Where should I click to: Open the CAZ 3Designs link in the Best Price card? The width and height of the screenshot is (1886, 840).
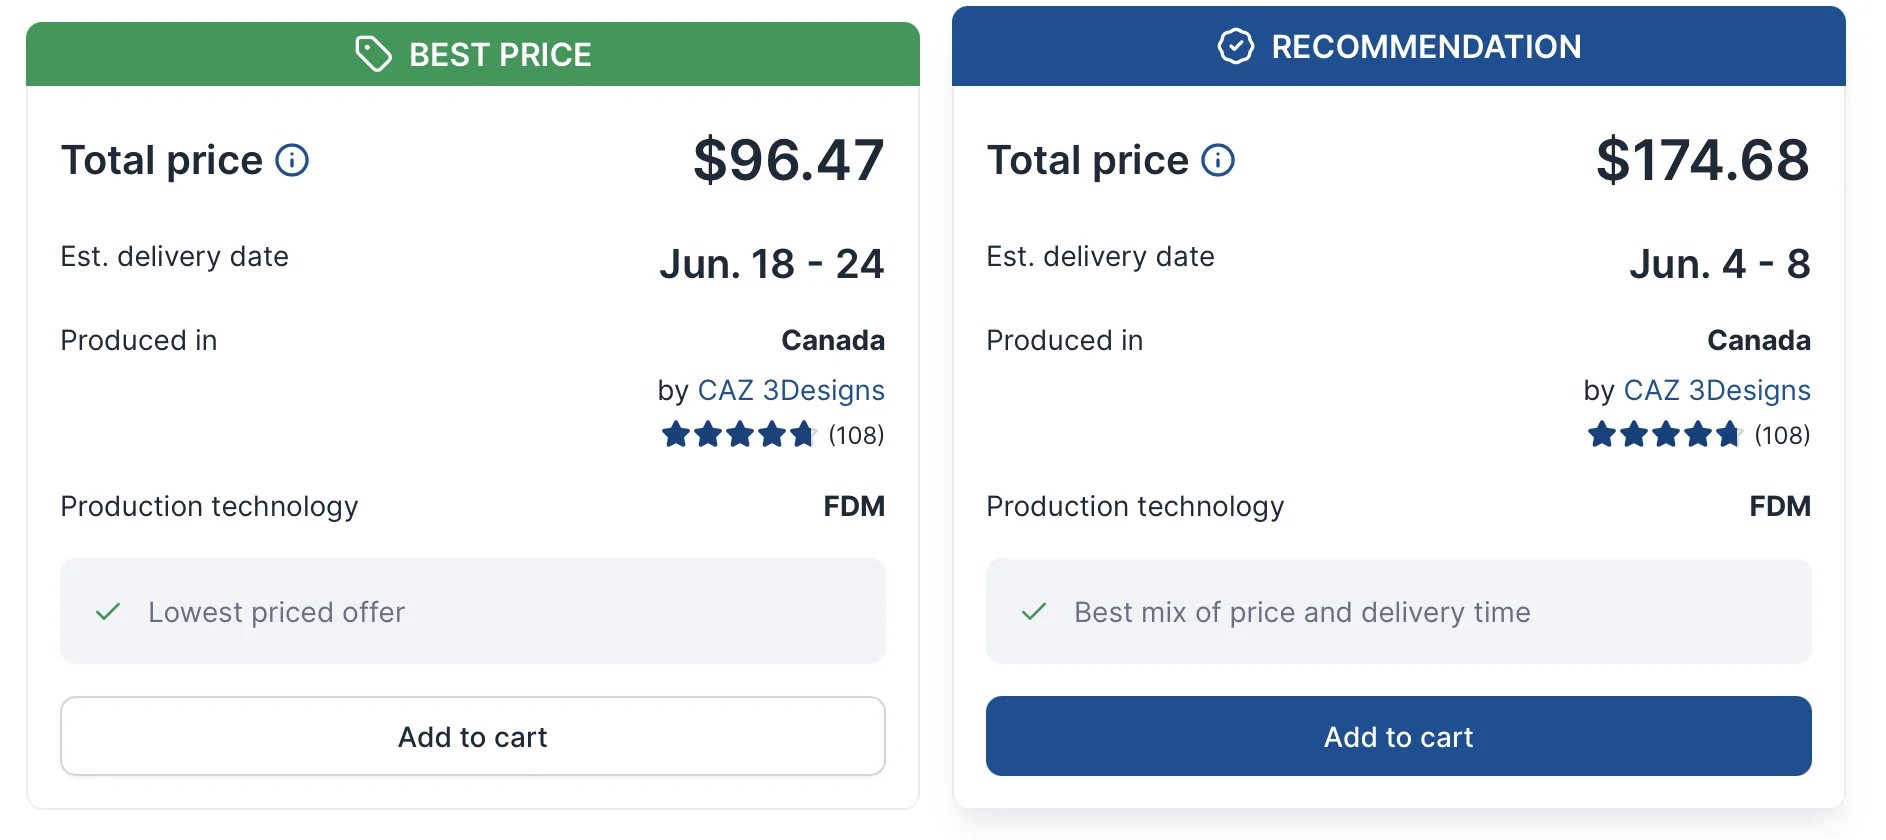pyautogui.click(x=791, y=390)
